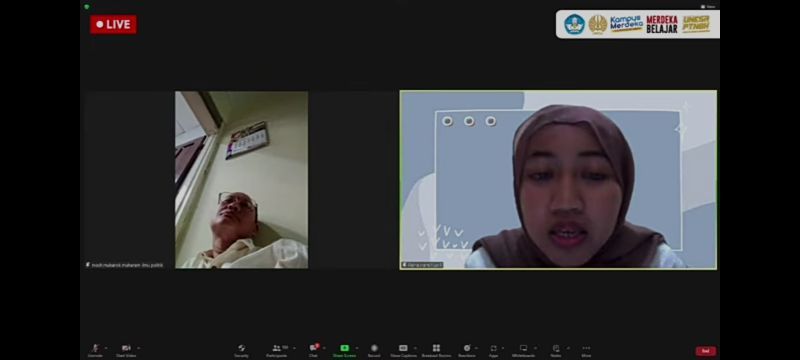Select the hijab speaker's video tile
The image size is (800, 360).
(x=558, y=179)
